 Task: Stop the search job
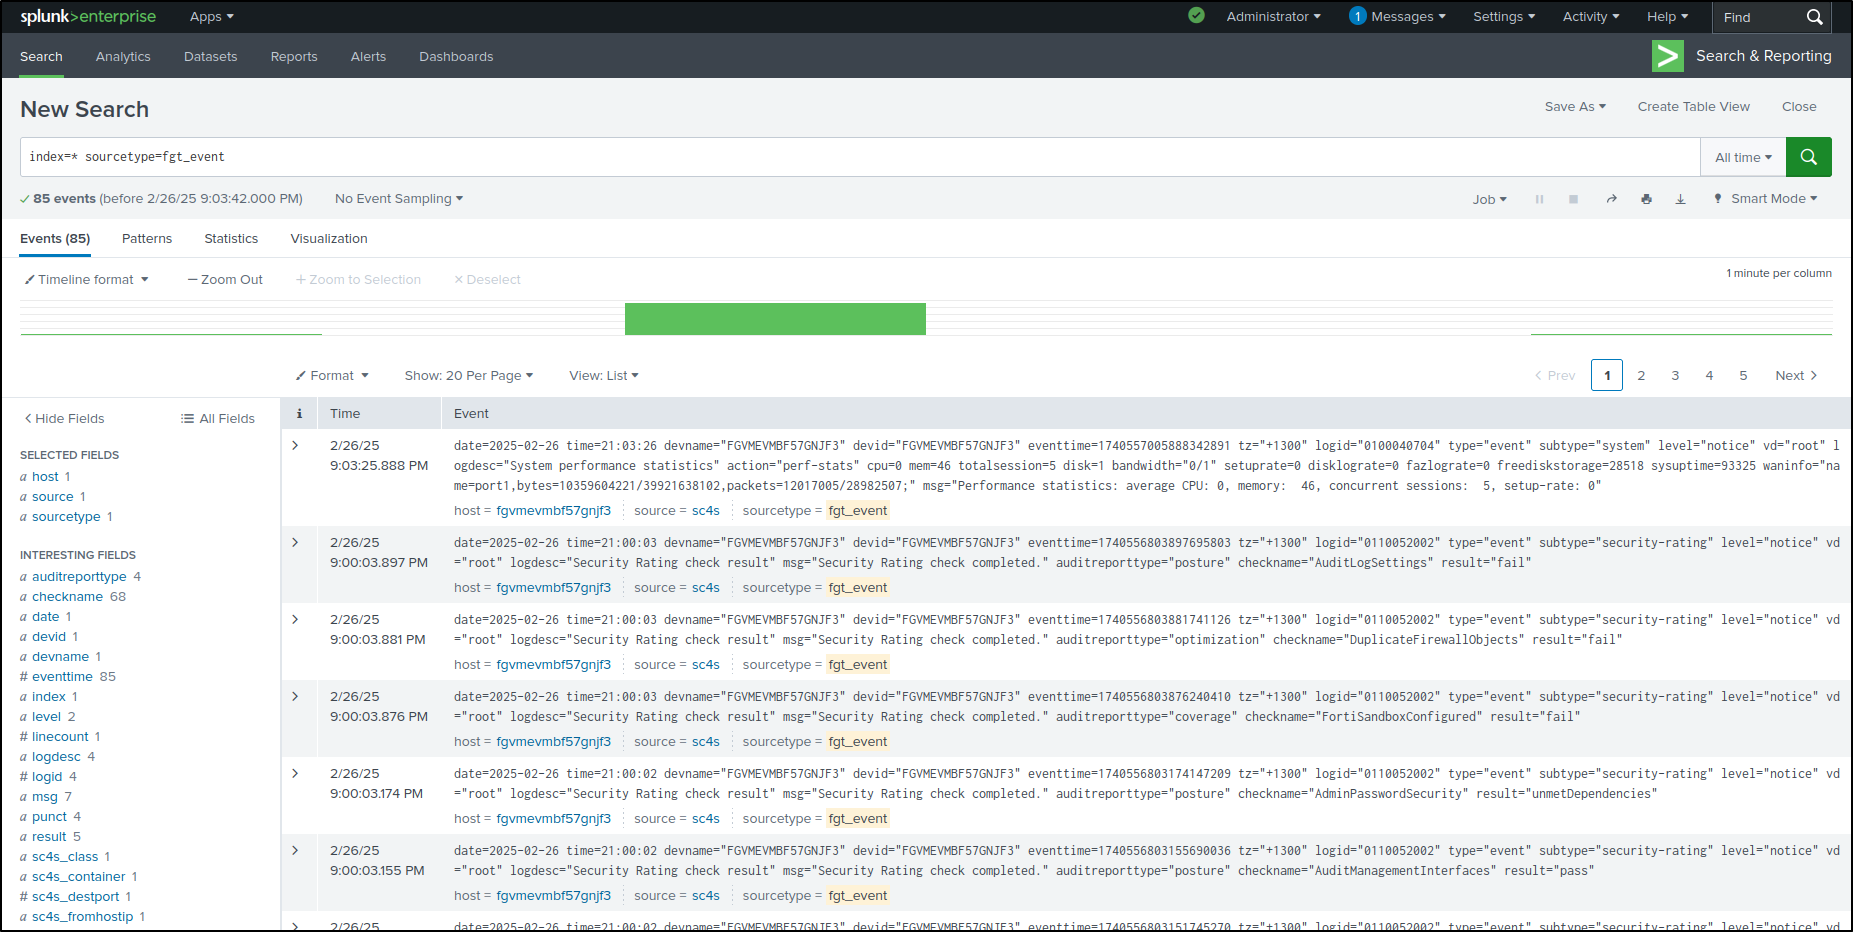pyautogui.click(x=1573, y=198)
